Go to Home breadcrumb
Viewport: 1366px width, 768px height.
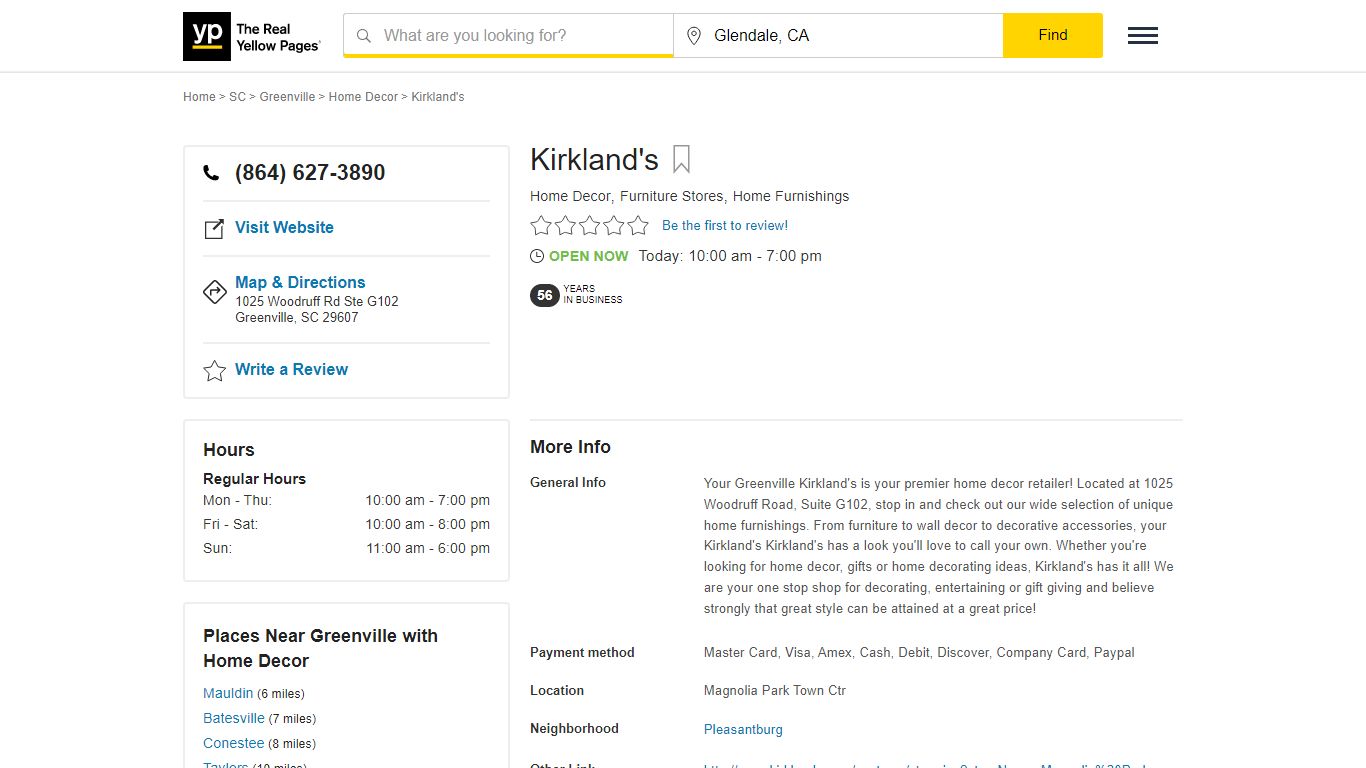[x=199, y=97]
